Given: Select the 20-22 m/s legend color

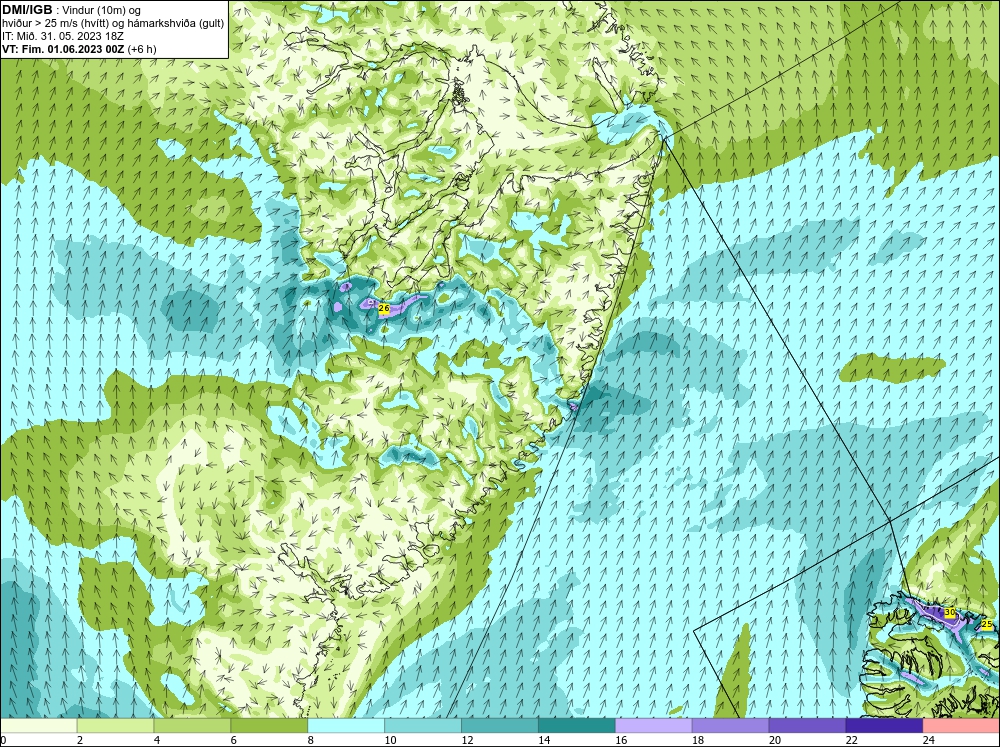Looking at the screenshot, I should tap(807, 726).
